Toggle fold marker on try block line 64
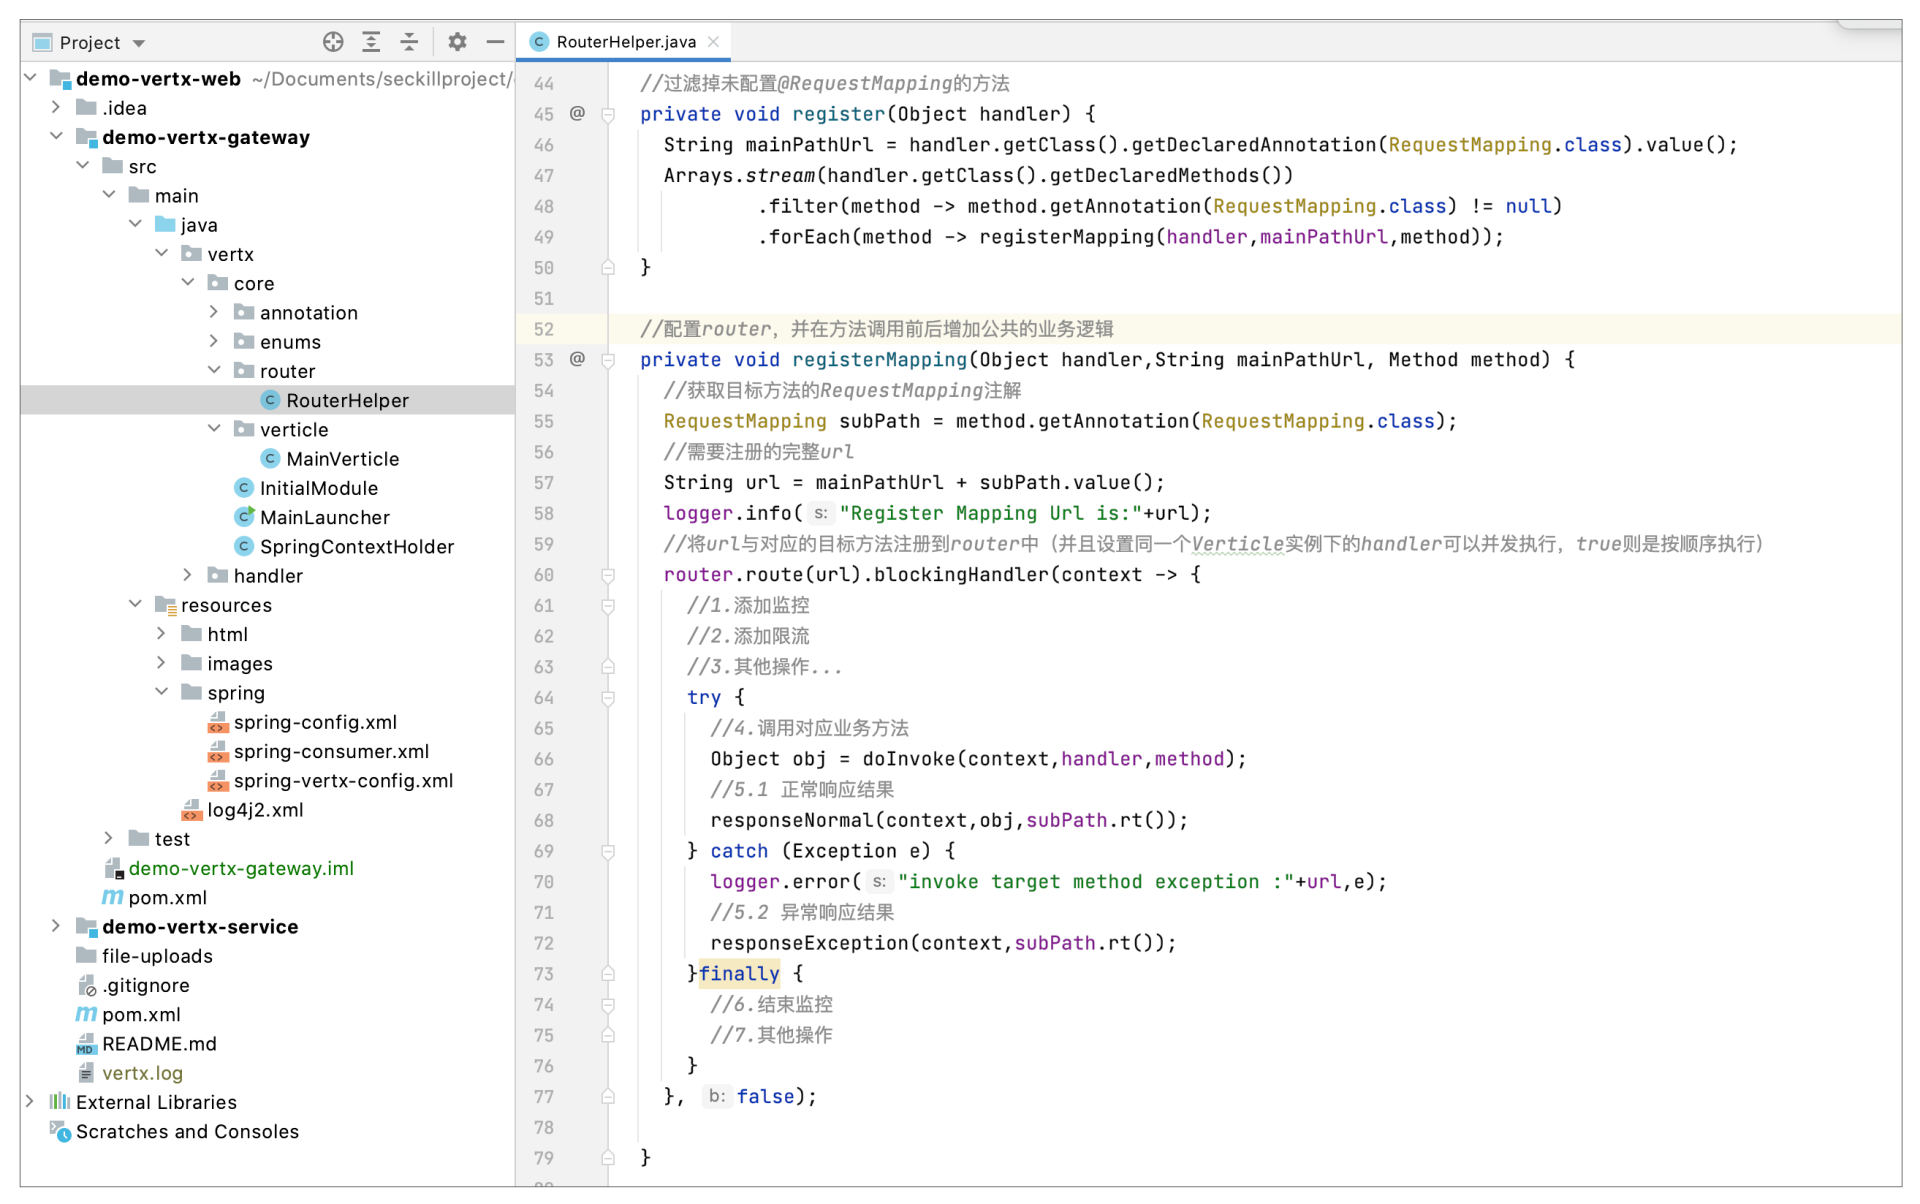The height and width of the screenshot is (1204, 1920). click(x=608, y=698)
